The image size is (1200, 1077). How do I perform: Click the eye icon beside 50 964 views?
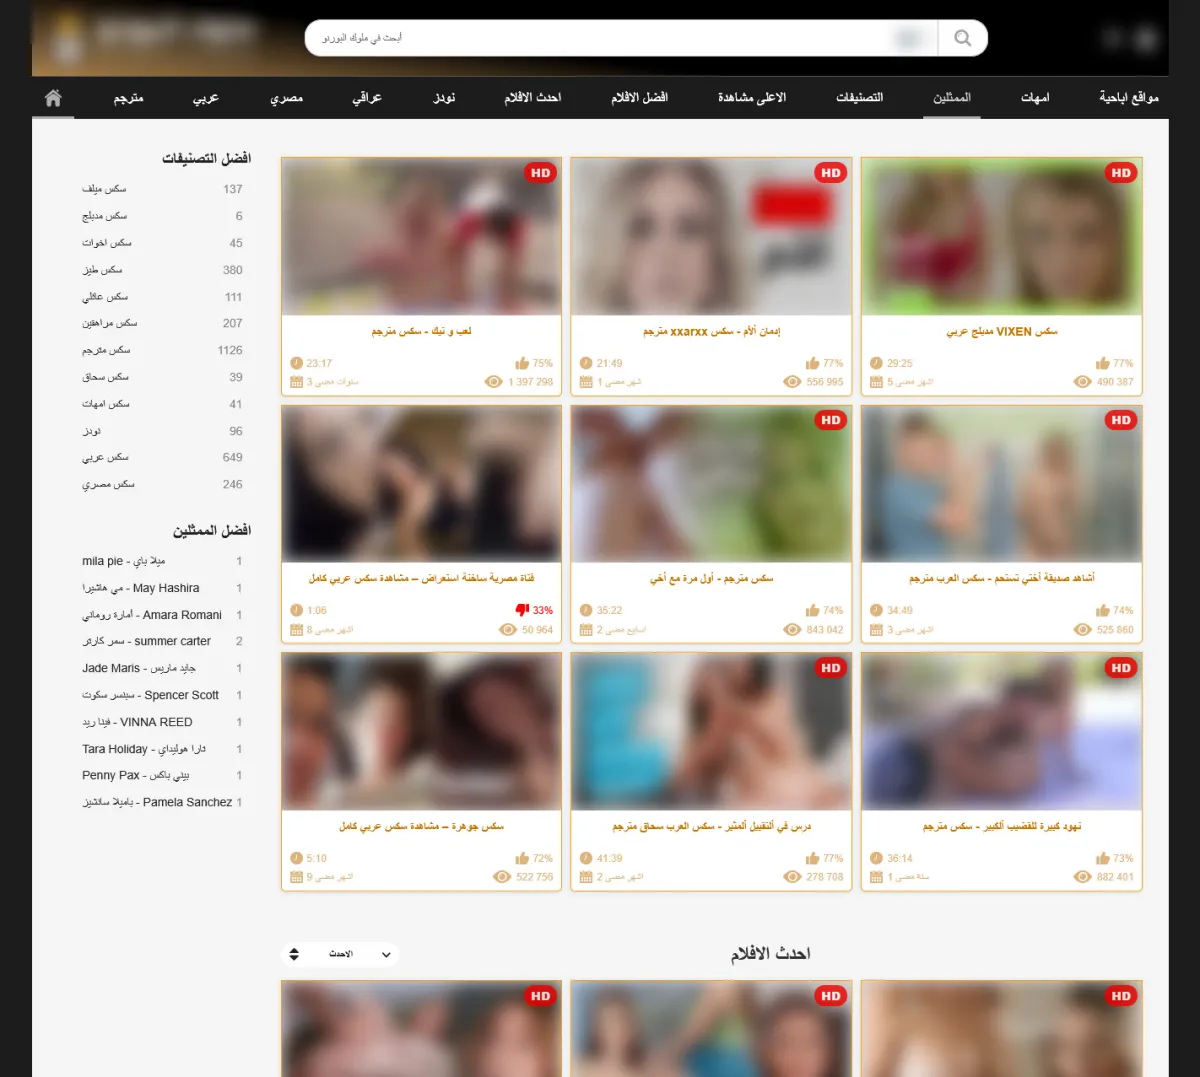point(507,630)
